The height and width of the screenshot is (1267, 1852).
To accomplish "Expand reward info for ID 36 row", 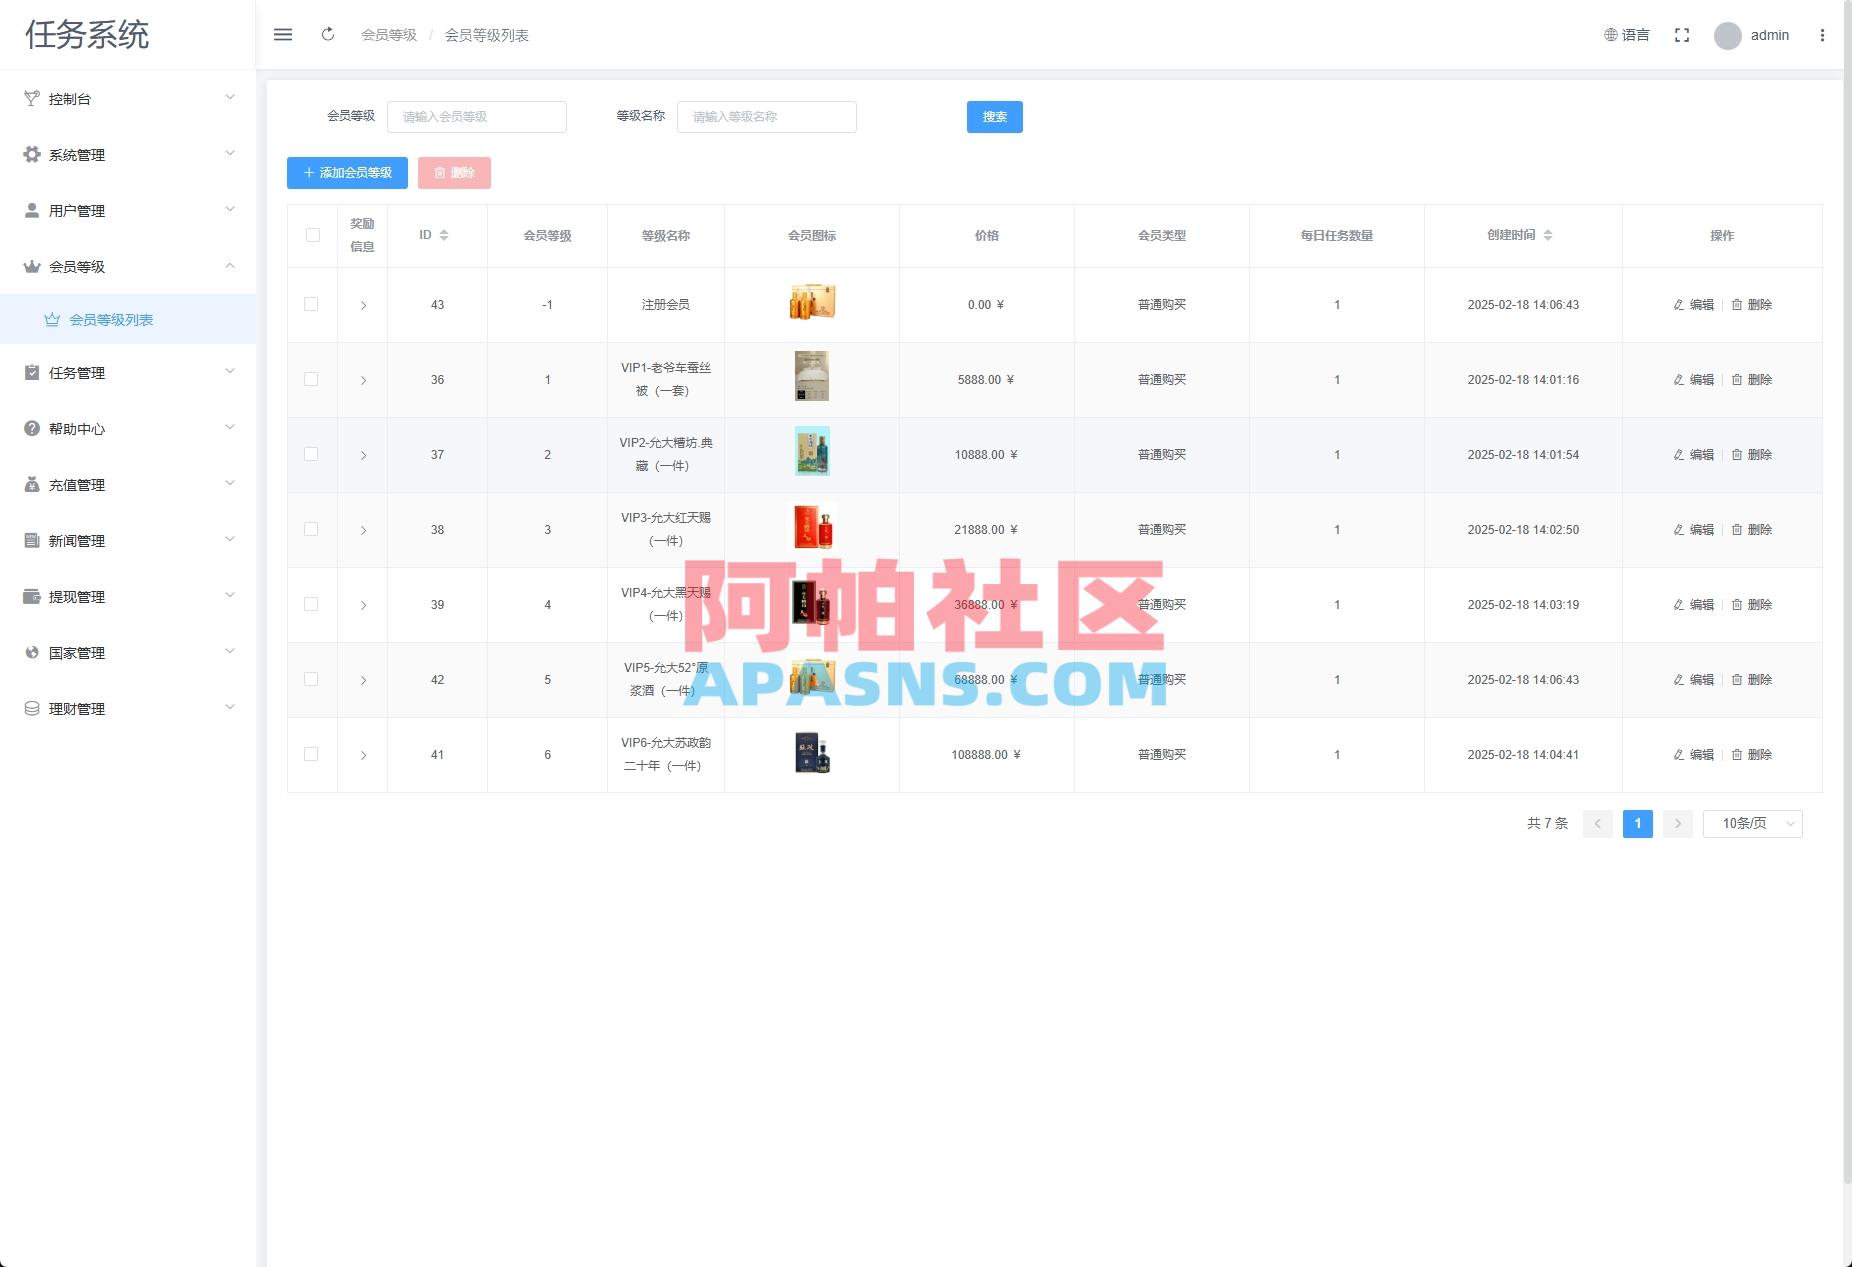I will [364, 379].
